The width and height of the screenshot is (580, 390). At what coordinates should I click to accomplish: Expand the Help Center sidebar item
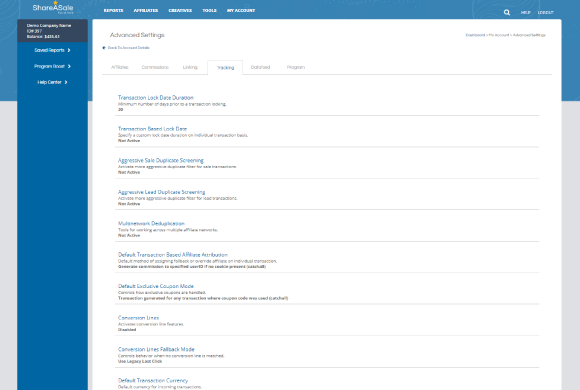(52, 82)
